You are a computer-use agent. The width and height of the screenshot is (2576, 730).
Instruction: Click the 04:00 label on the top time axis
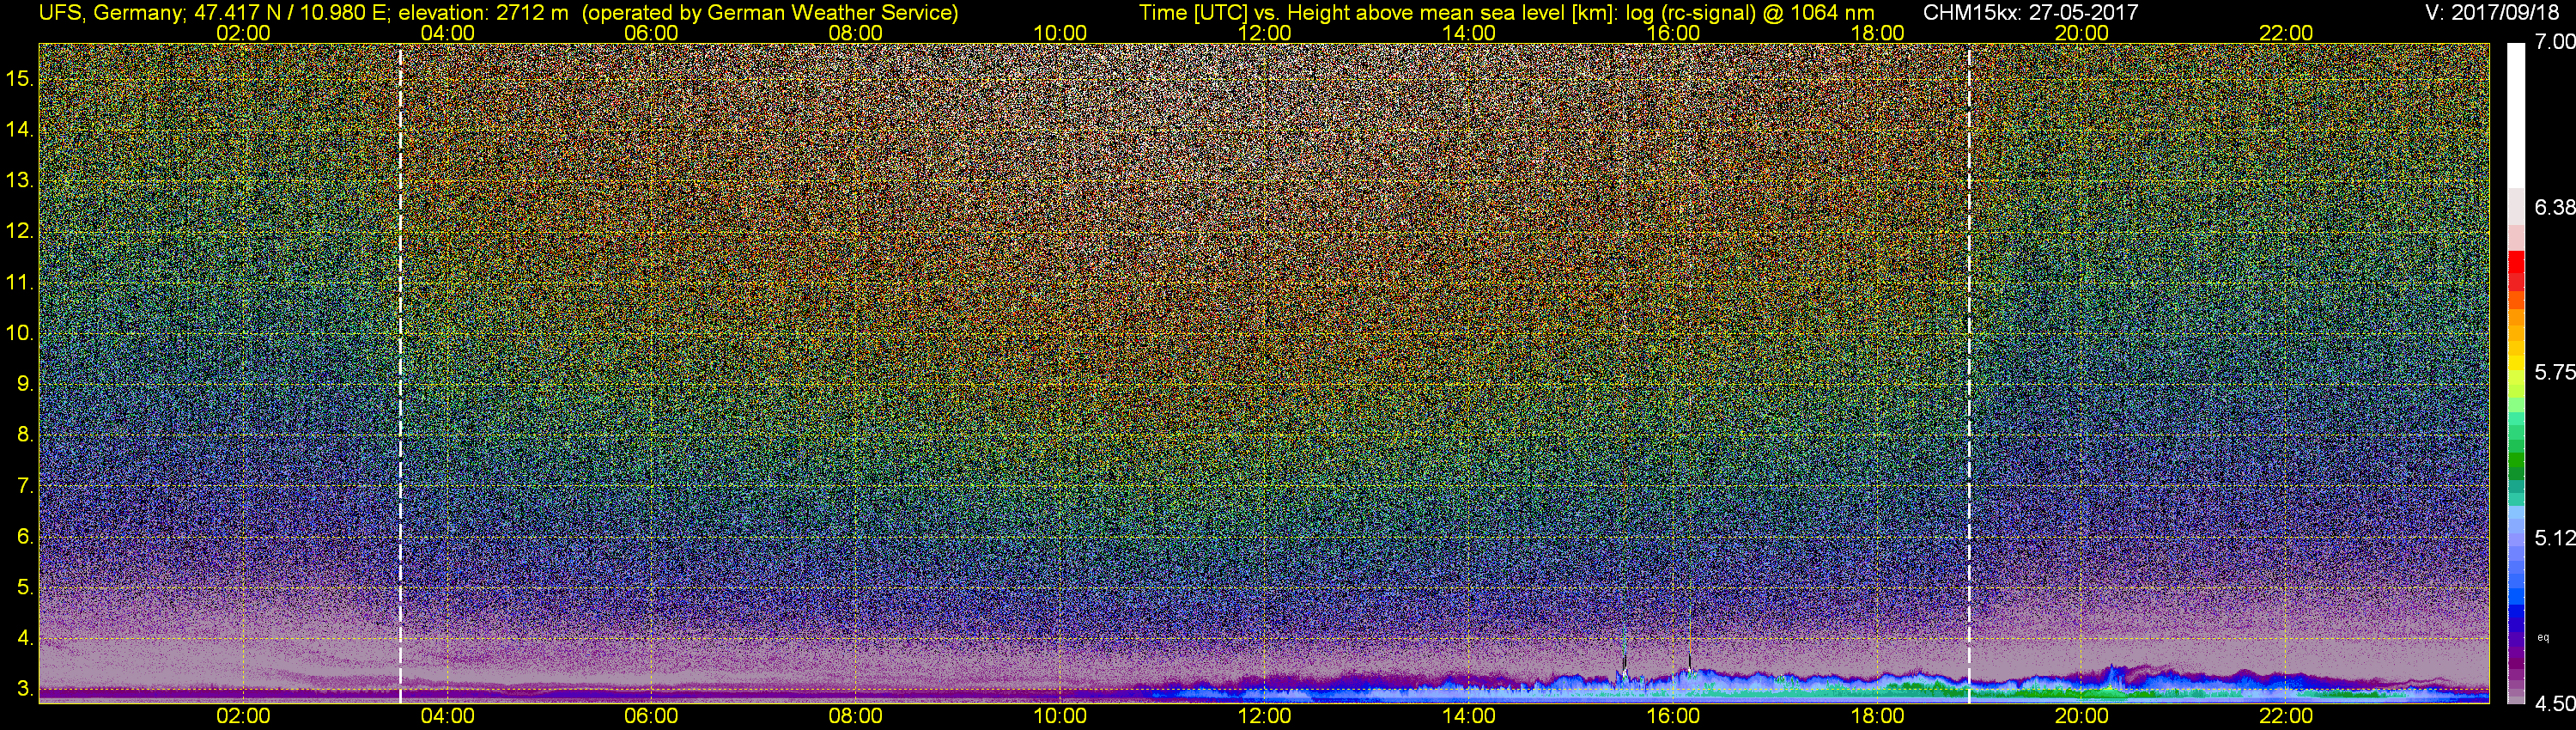447,33
